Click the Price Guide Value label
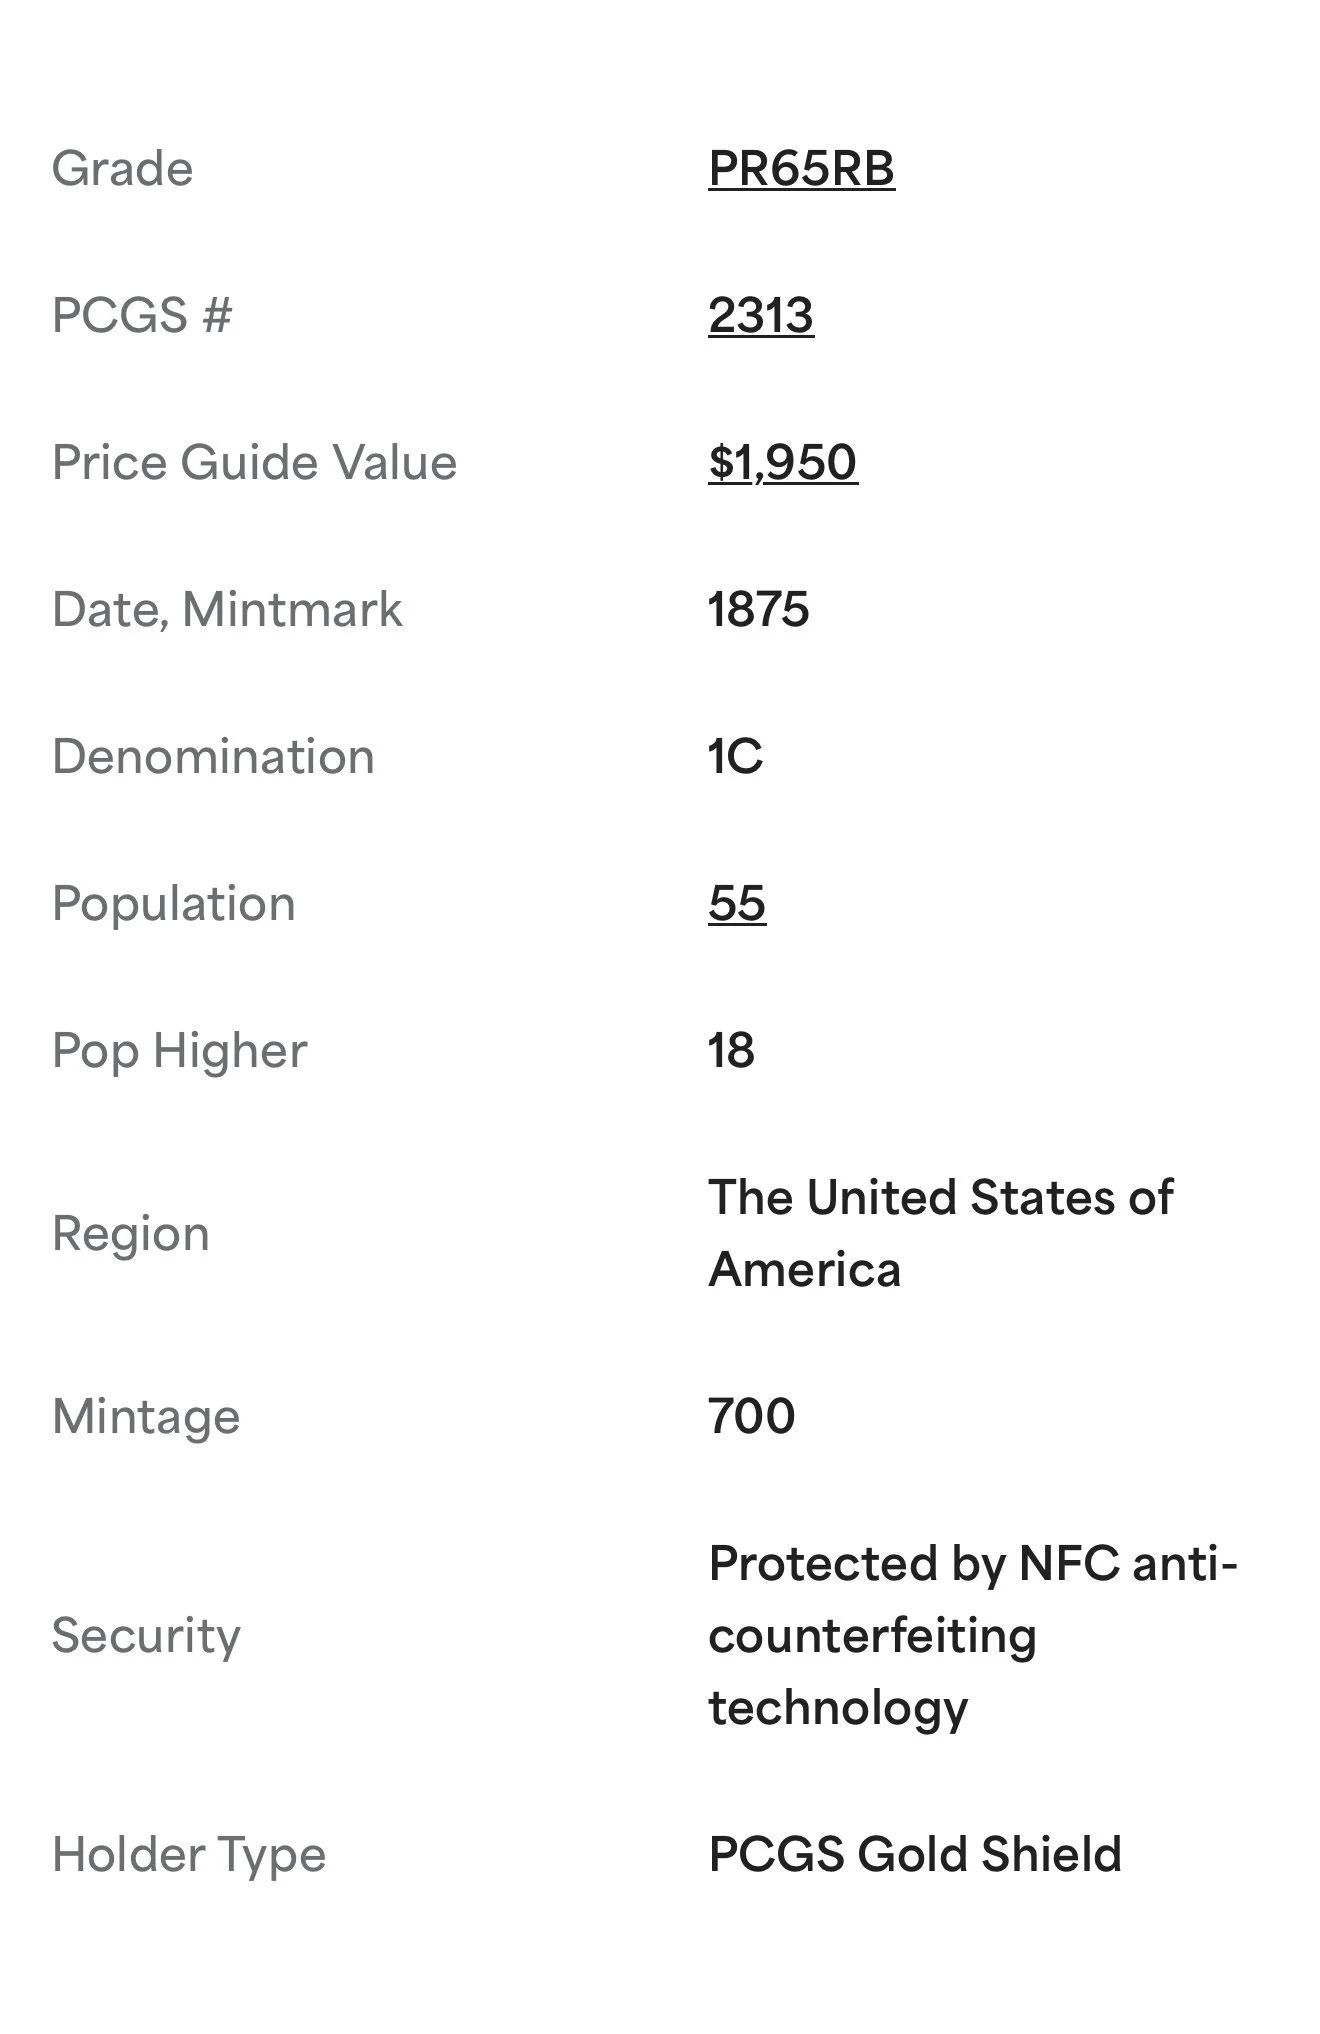Screen dimensions: 1320x2034 click(x=254, y=463)
